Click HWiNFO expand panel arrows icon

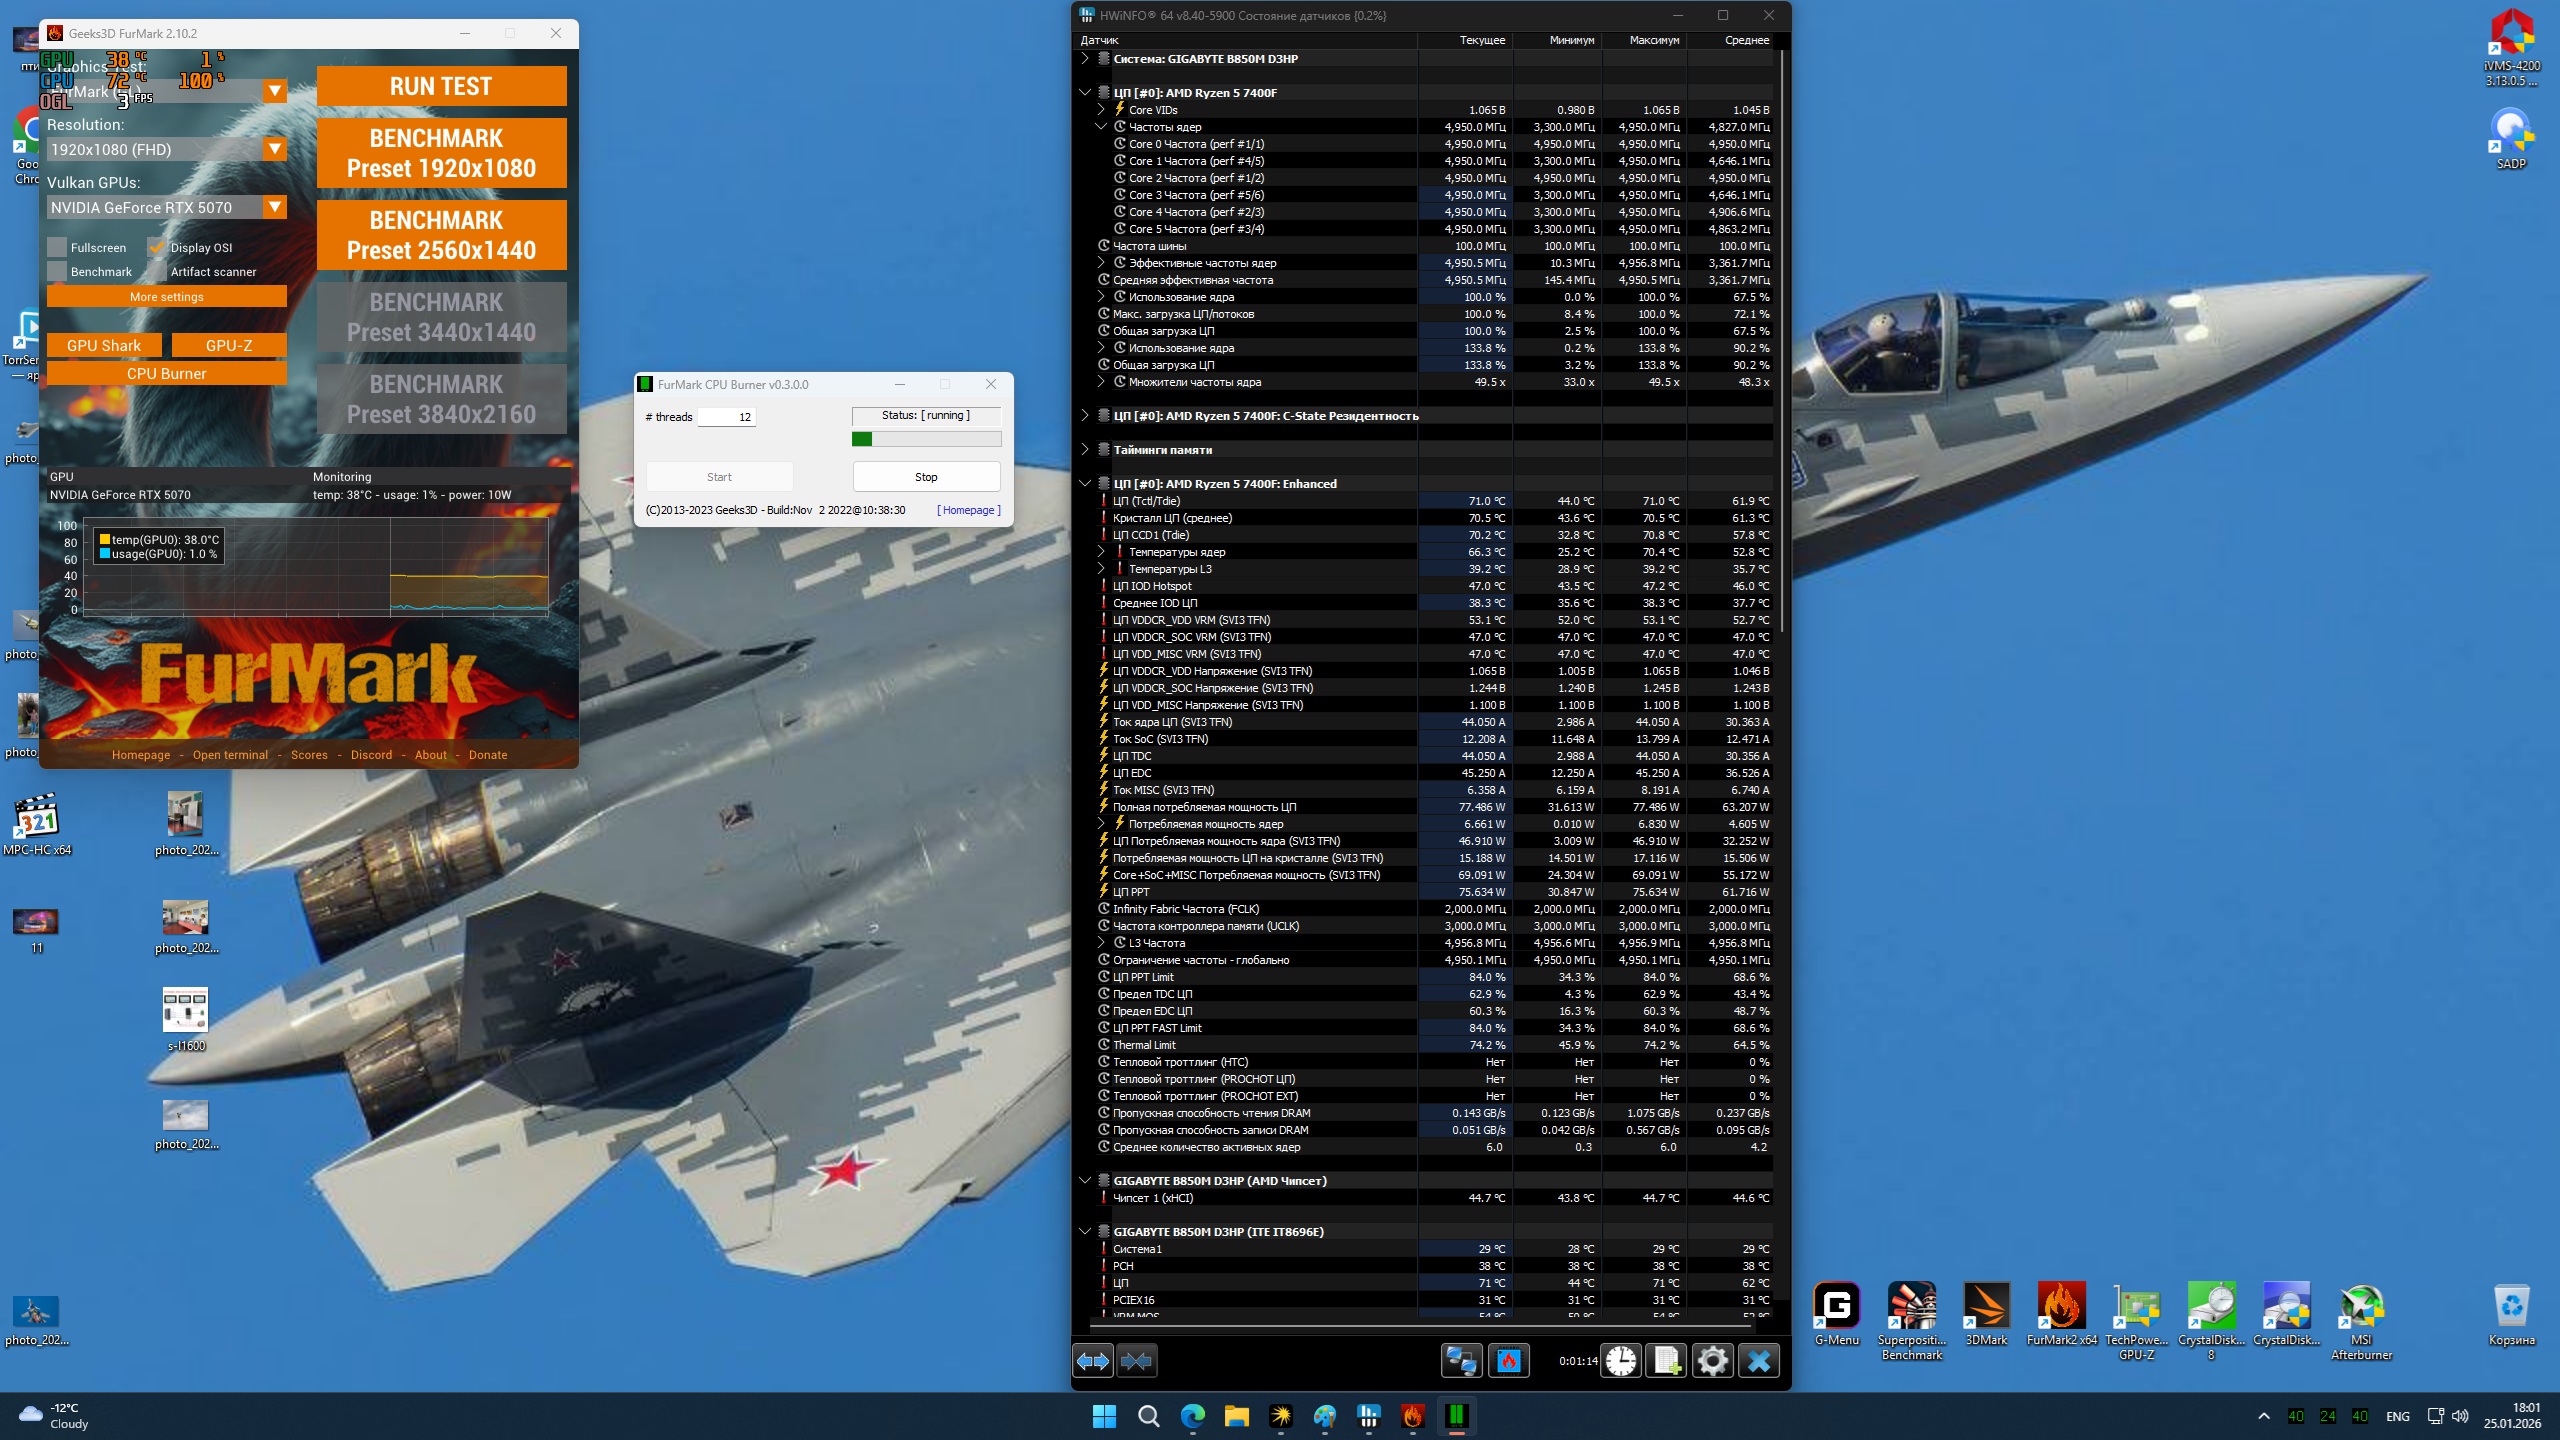point(1092,1361)
